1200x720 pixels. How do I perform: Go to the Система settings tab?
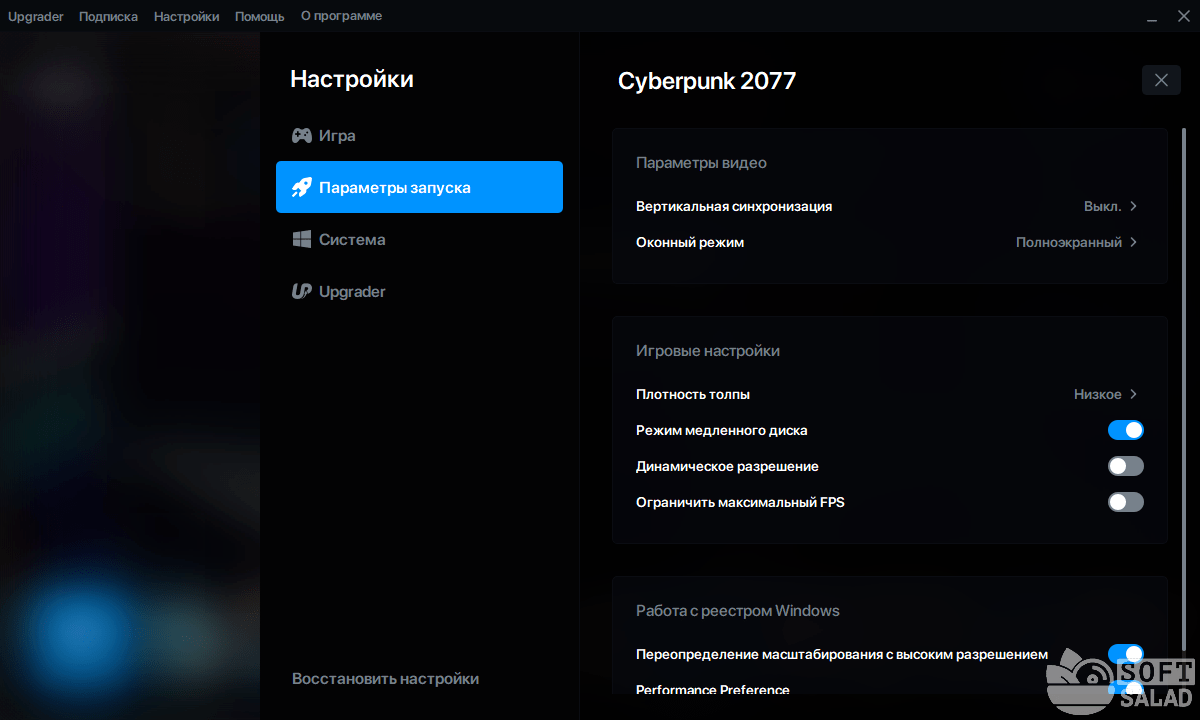(419, 239)
